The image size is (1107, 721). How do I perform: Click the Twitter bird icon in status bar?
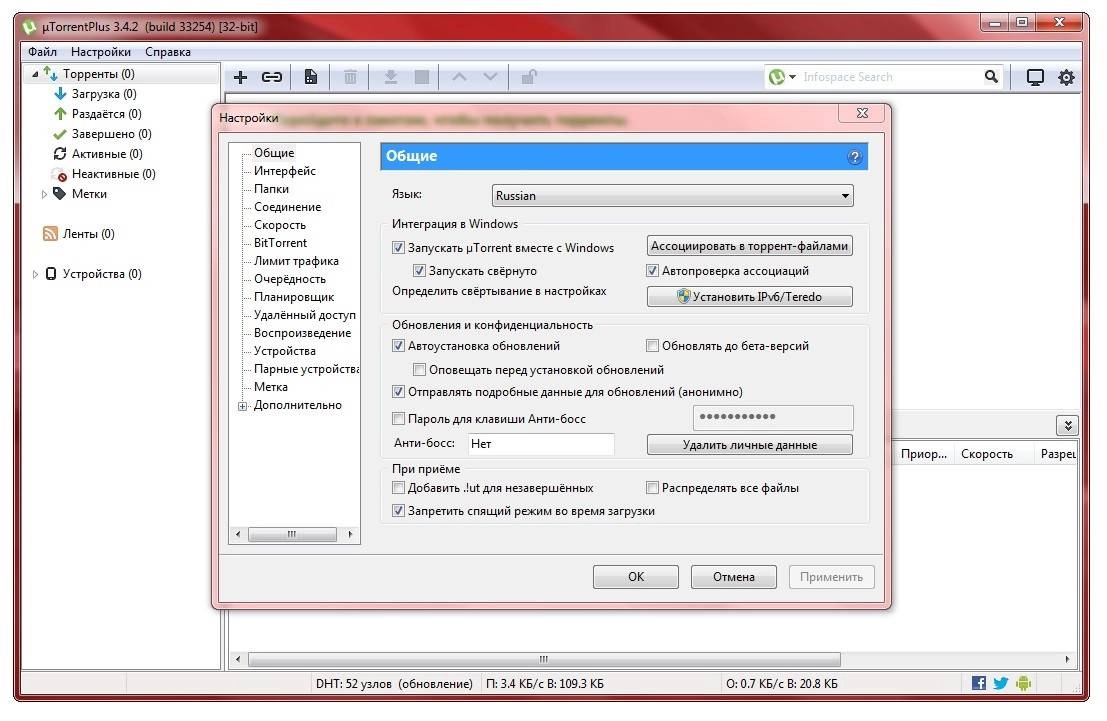tap(1000, 683)
